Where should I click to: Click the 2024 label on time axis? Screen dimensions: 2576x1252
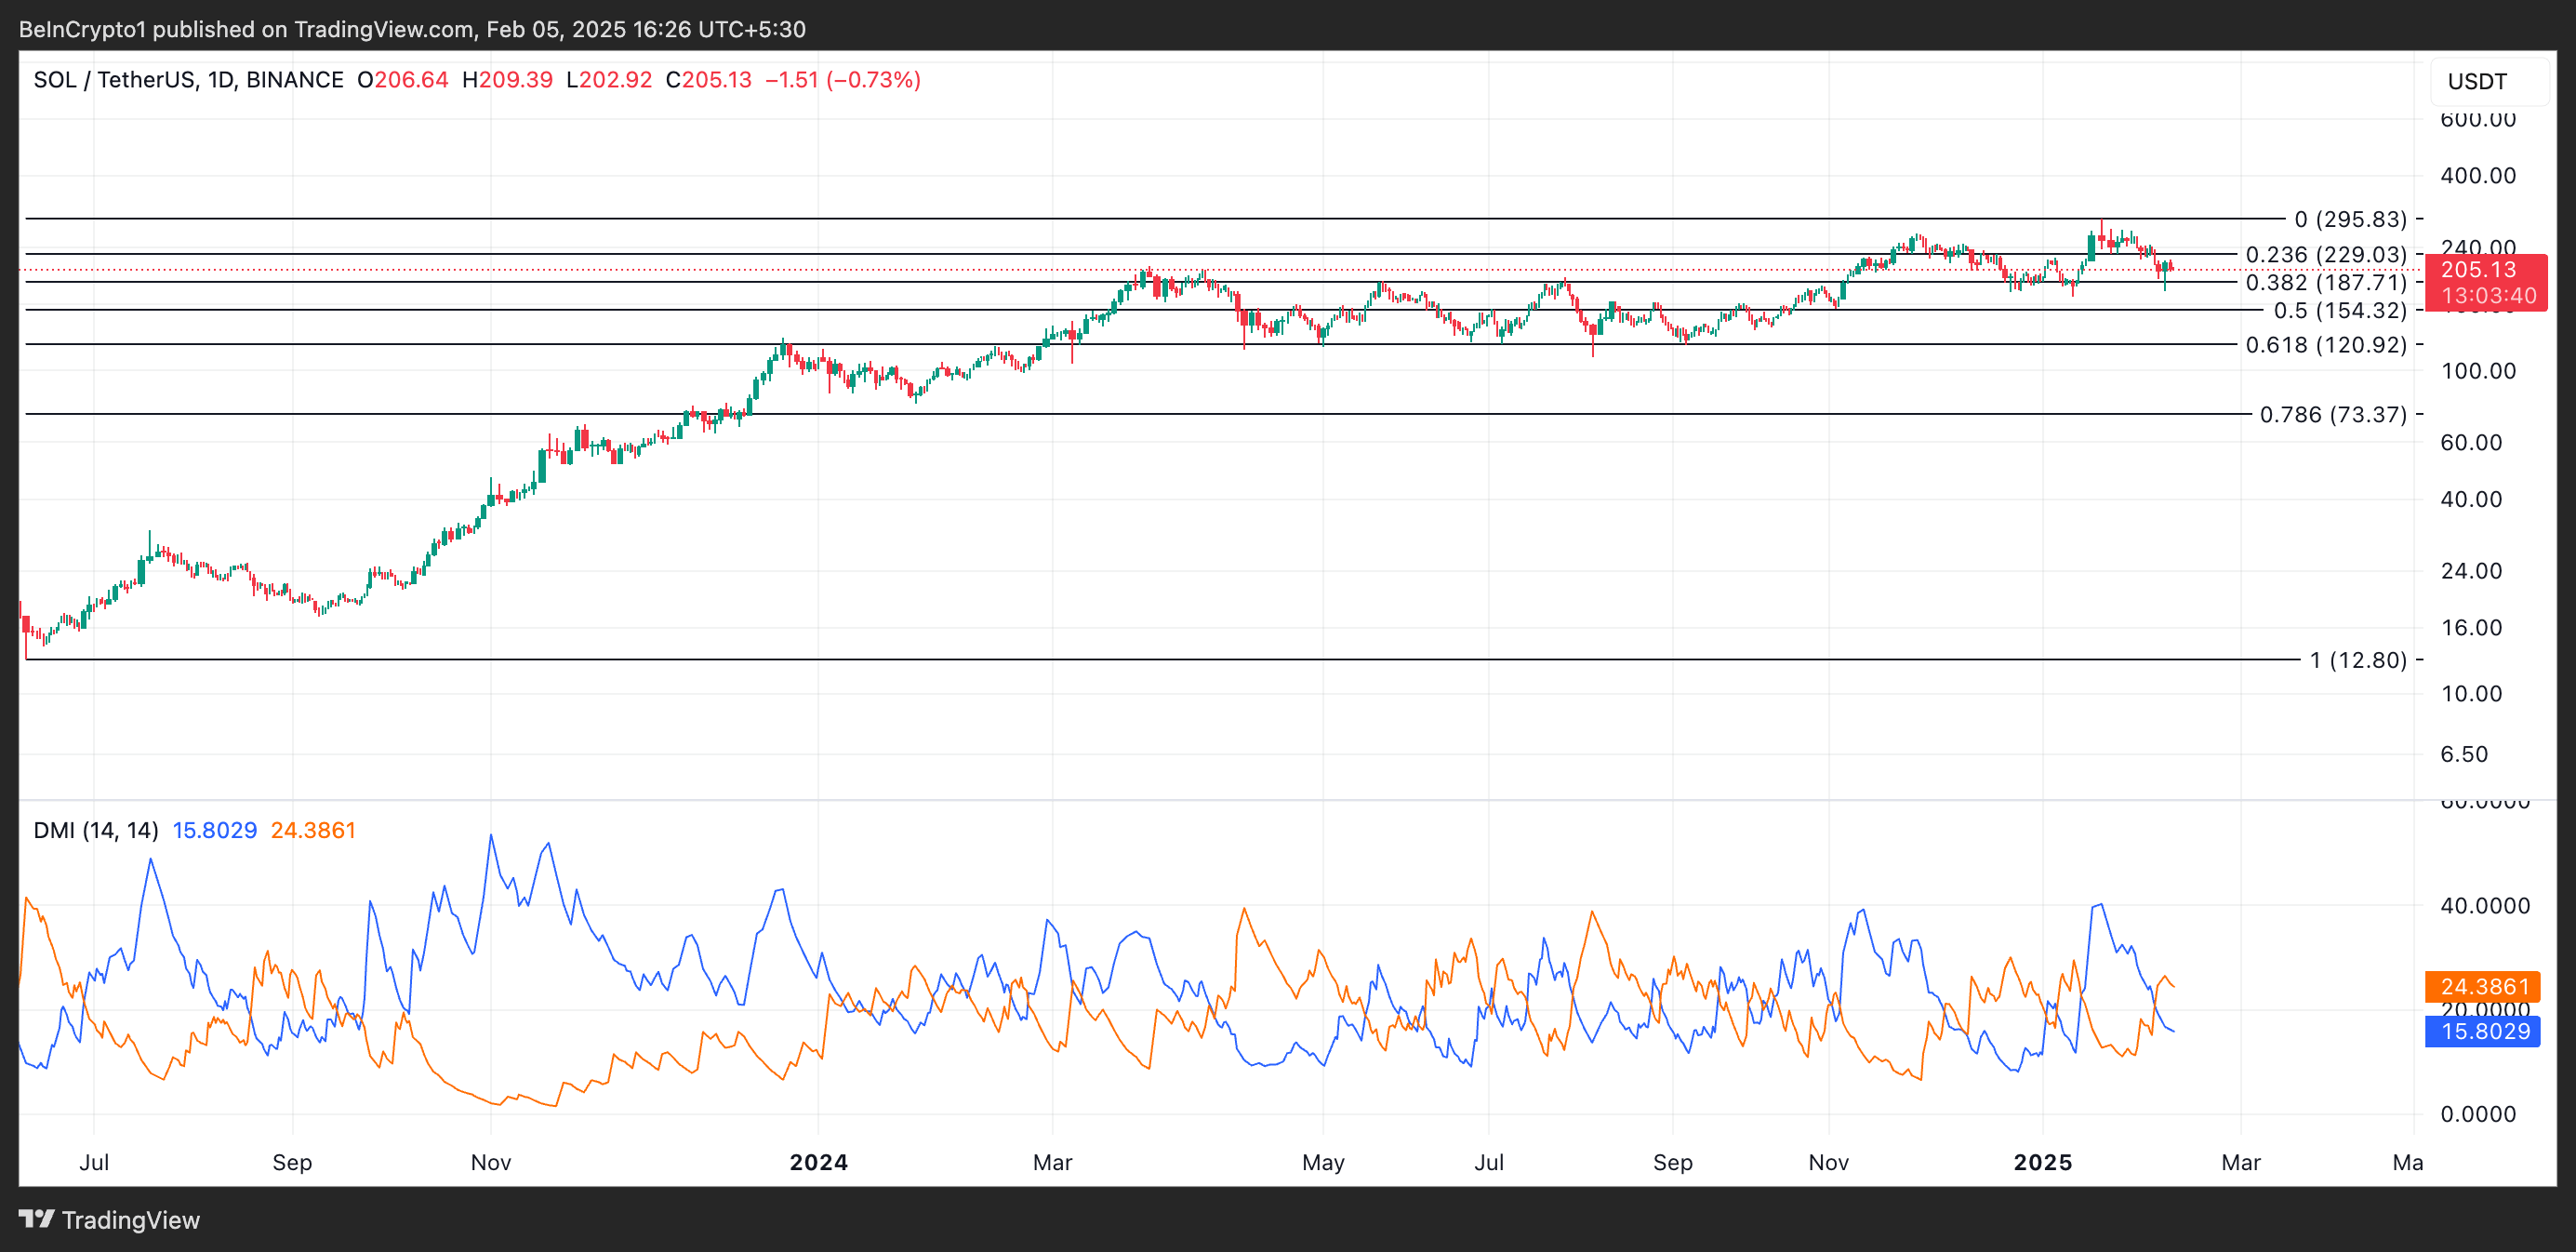pos(818,1162)
